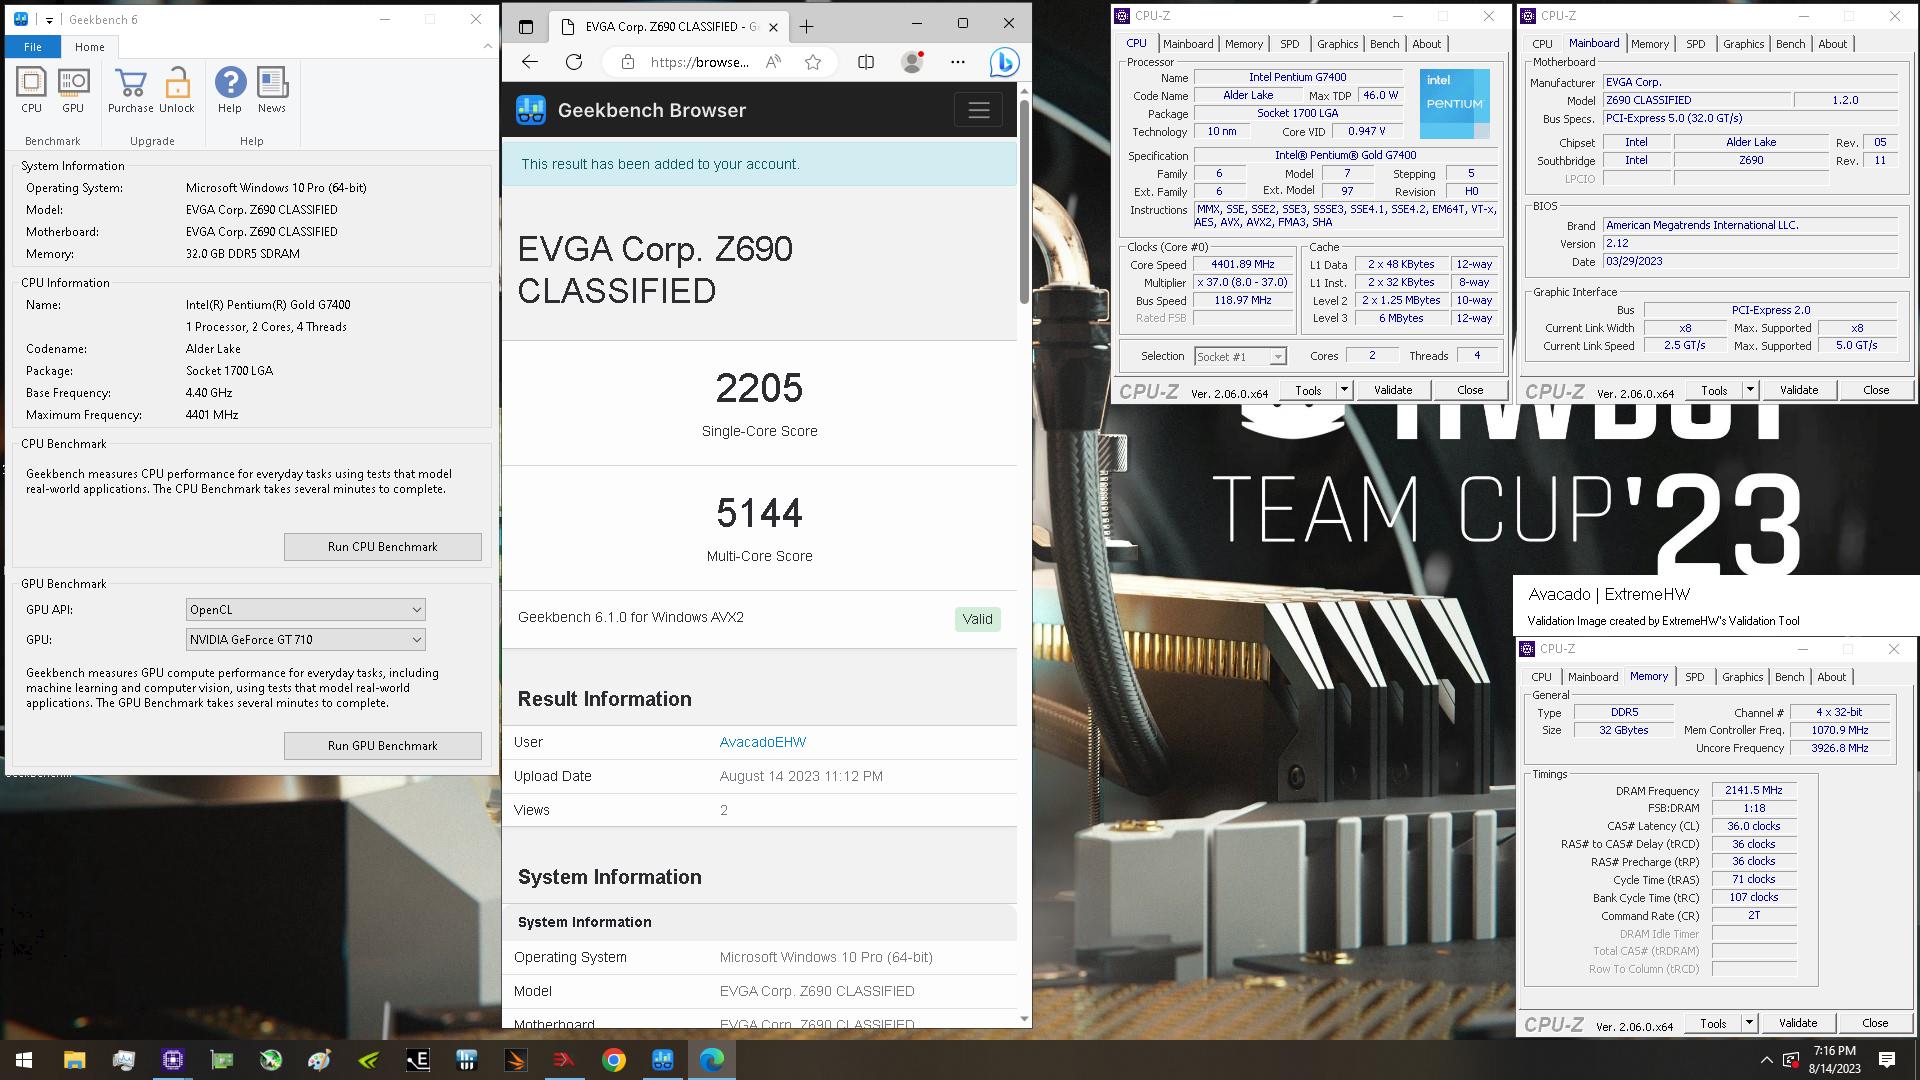
Task: Expand Tools dropdown arrow in CPU-Z Mainboard window
Action: [x=1750, y=390]
